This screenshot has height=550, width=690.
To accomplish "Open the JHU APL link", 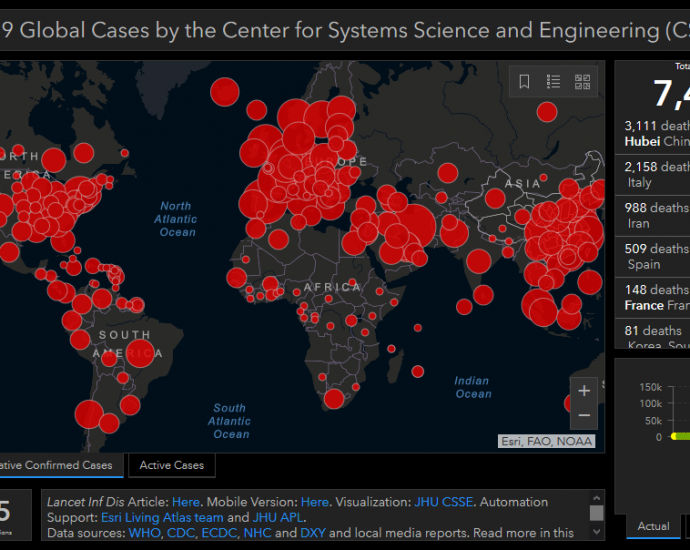I will (277, 517).
